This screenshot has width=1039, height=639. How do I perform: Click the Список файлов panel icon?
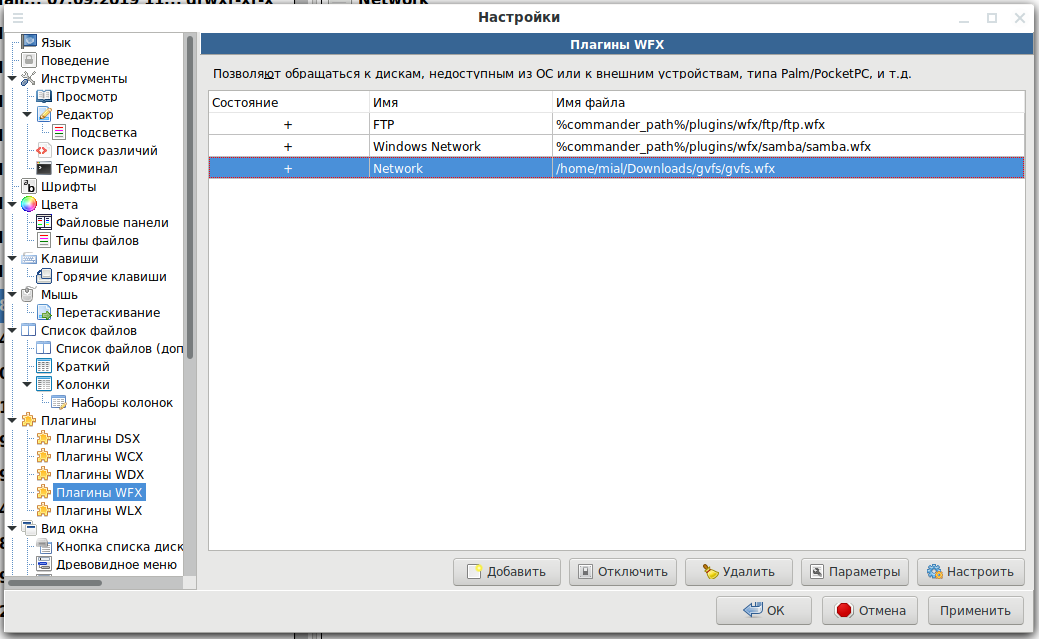click(x=28, y=330)
